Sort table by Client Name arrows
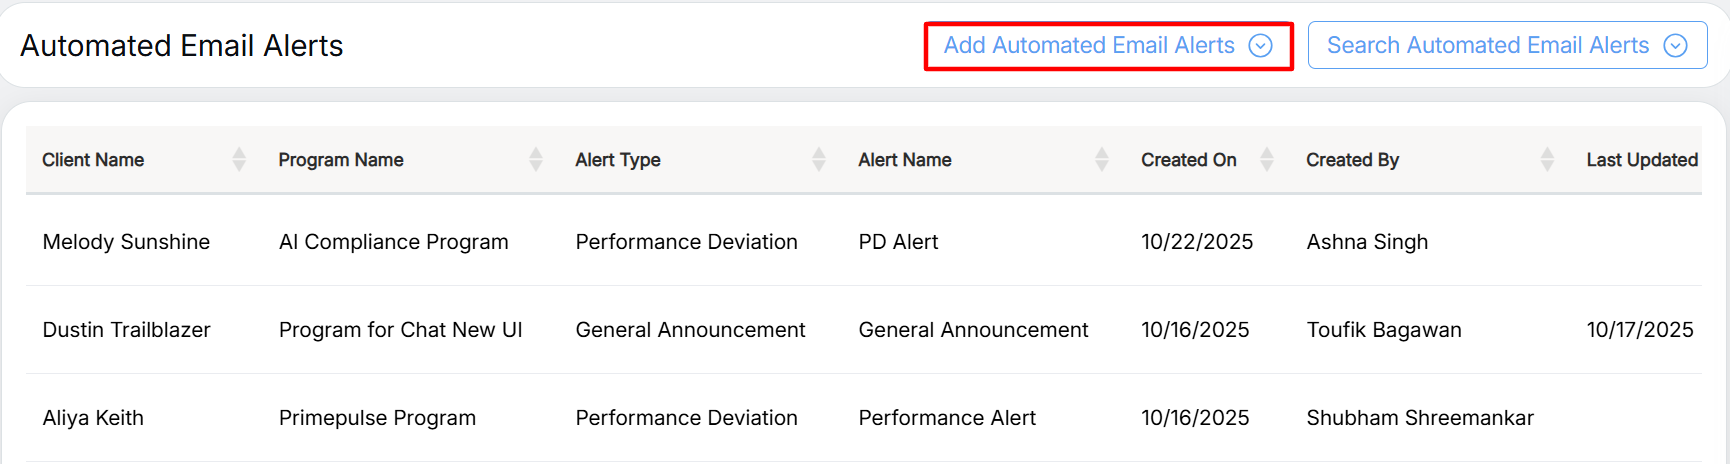Image resolution: width=1730 pixels, height=464 pixels. (239, 160)
